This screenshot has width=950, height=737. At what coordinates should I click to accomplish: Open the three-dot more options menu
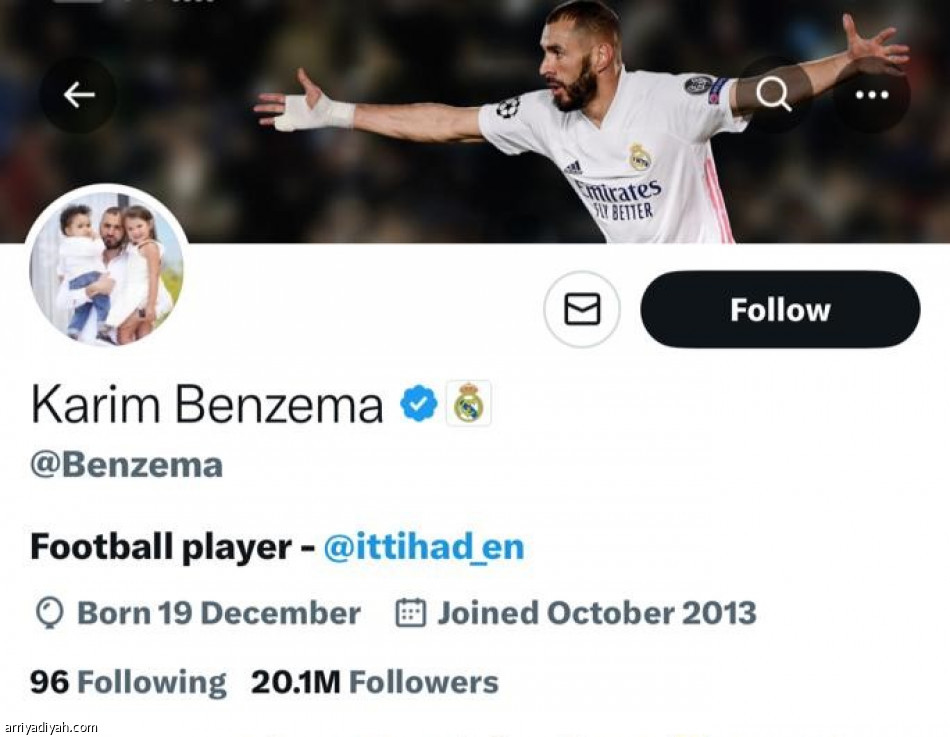871,95
